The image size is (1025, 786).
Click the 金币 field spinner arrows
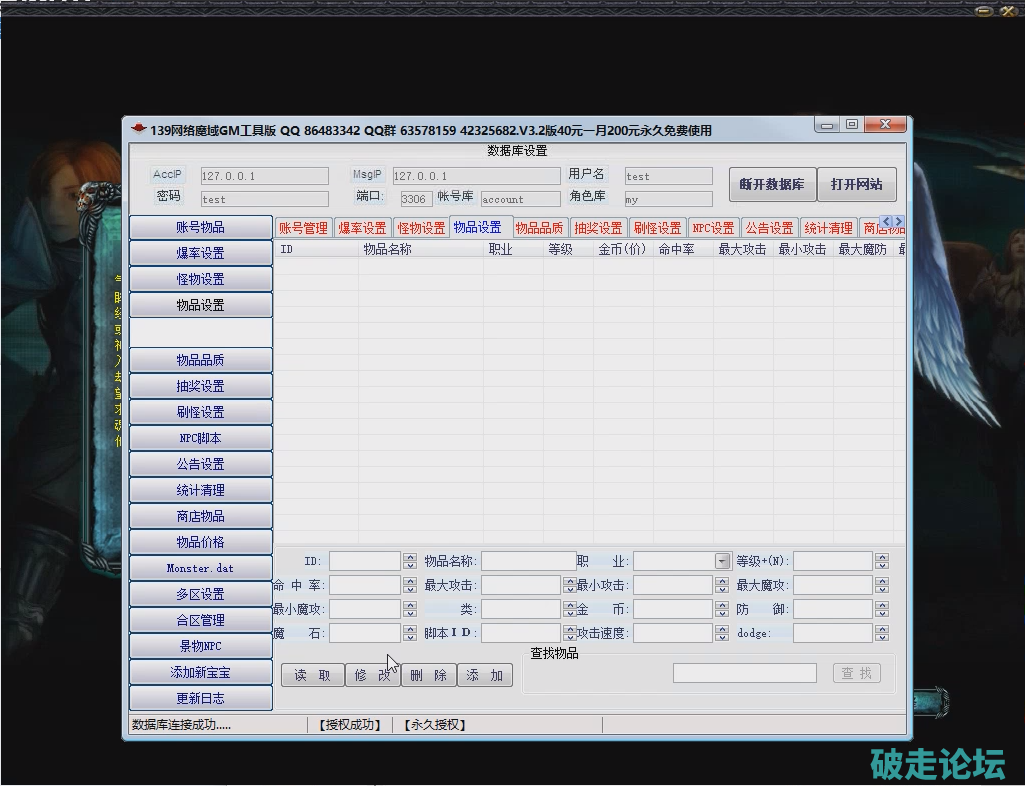tap(722, 609)
